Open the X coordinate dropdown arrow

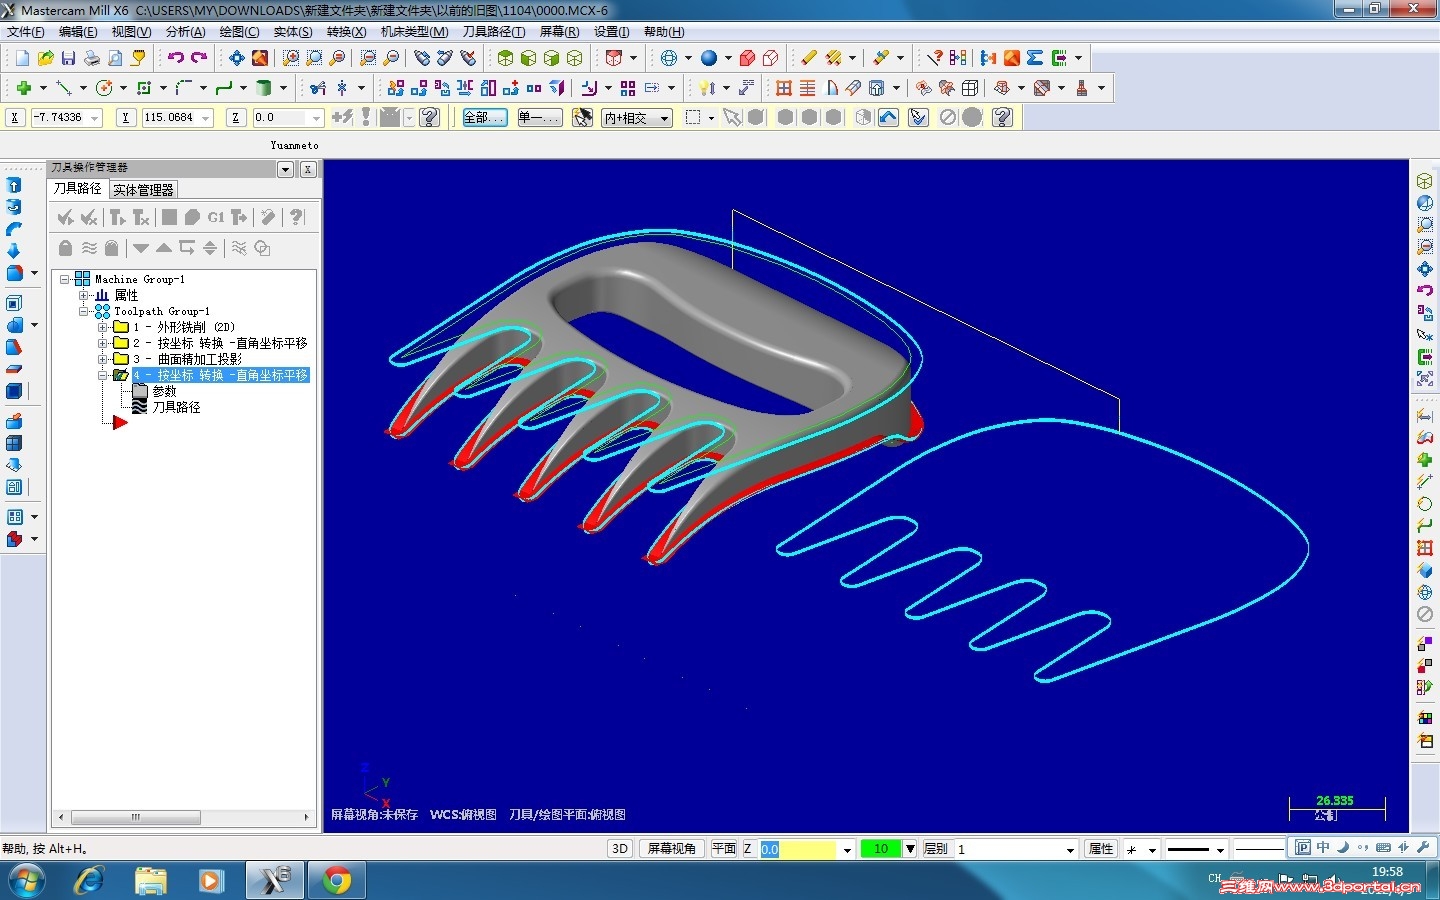pyautogui.click(x=95, y=118)
